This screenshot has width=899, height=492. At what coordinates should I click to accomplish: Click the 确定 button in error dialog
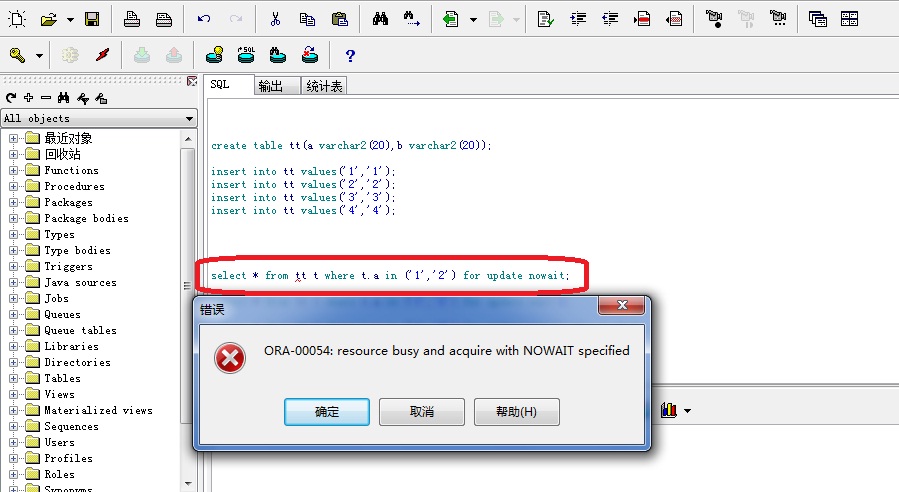tap(327, 412)
